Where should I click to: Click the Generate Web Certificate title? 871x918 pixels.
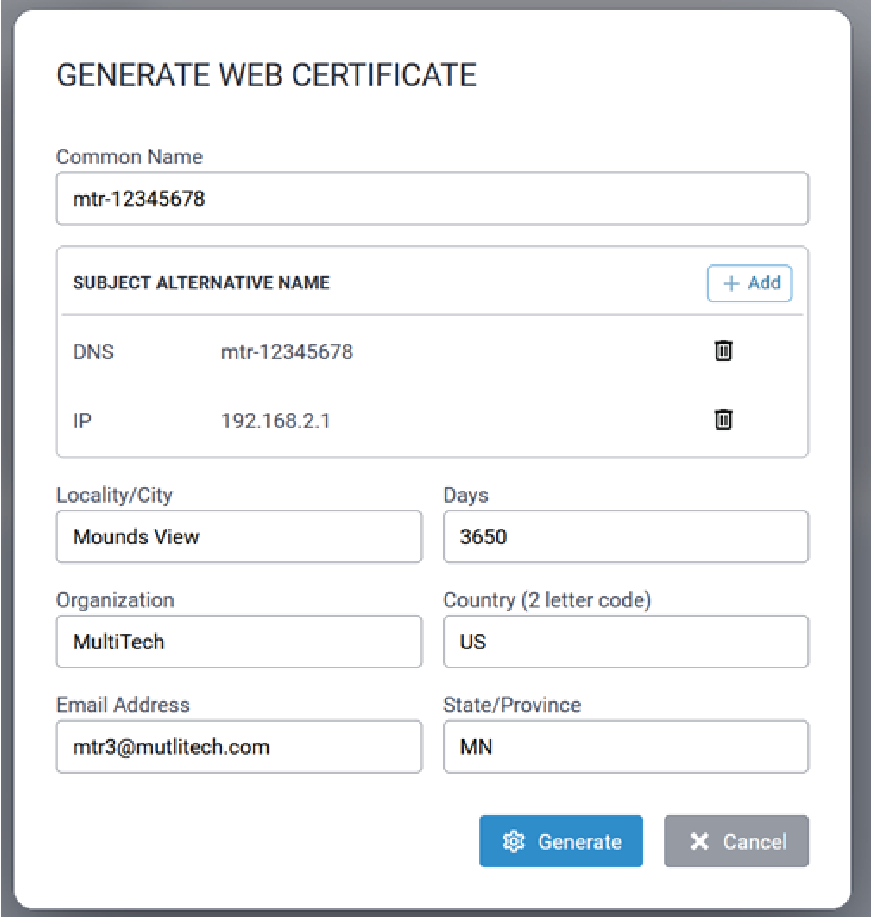[266, 75]
